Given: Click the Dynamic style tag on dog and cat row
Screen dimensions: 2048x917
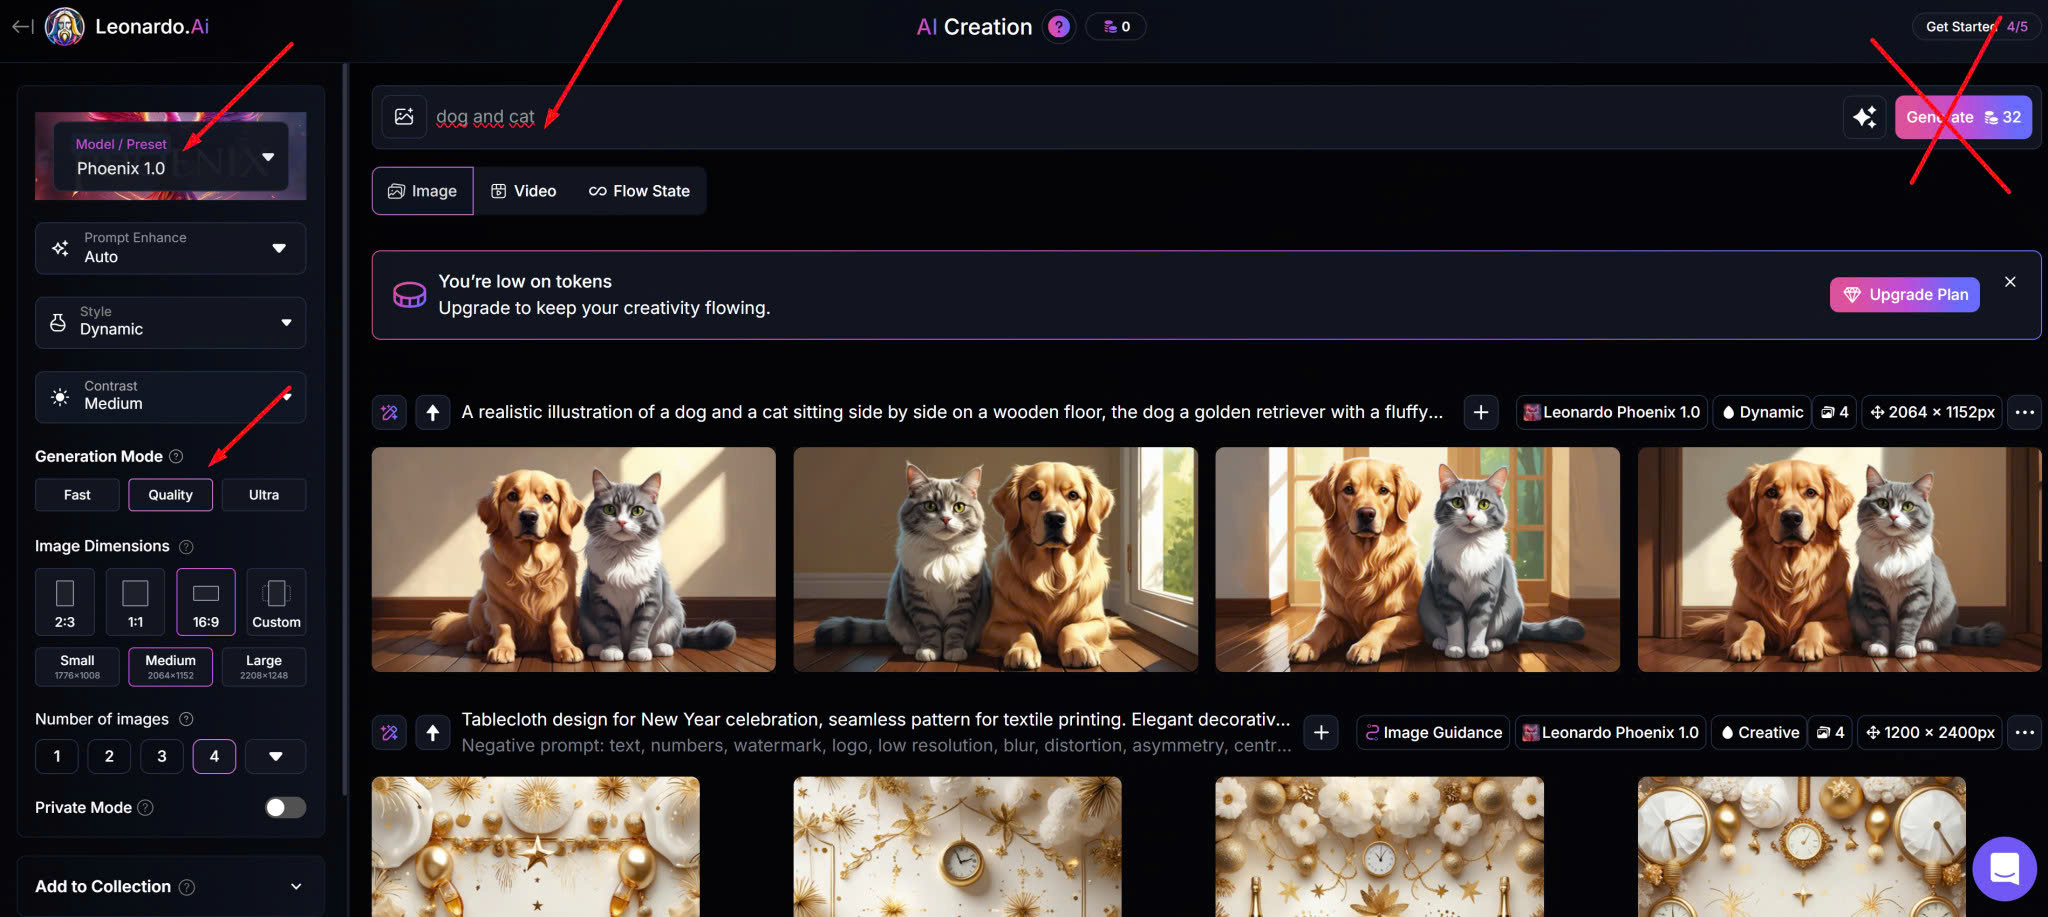Looking at the screenshot, I should pyautogui.click(x=1762, y=412).
